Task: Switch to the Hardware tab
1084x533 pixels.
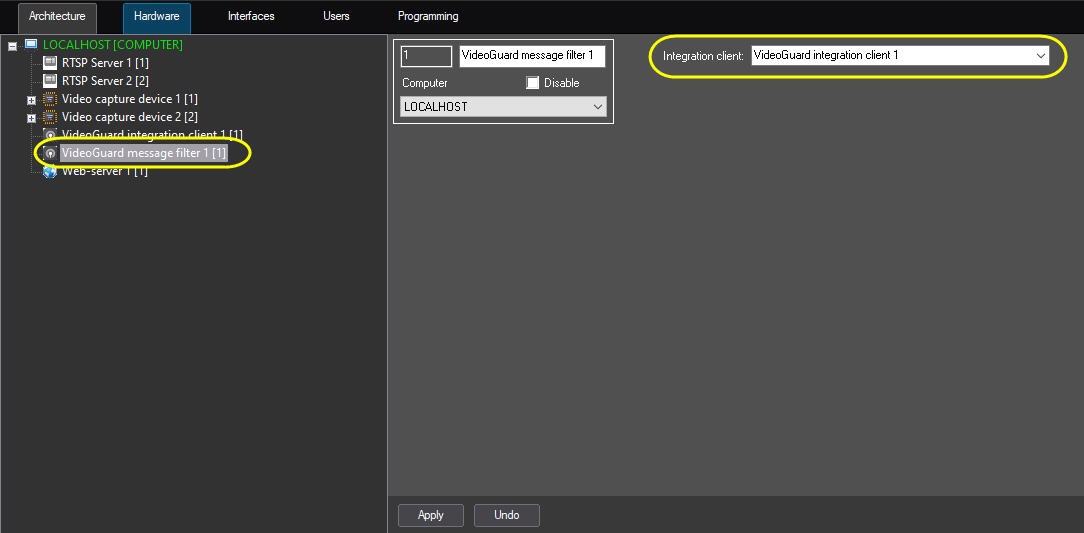Action: point(156,17)
